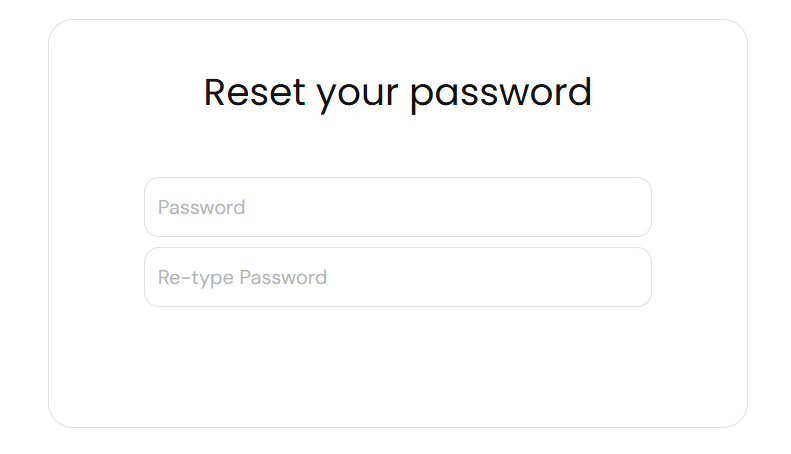The image size is (791, 454).
Task: Click blank space between heading and Password field
Action: [397, 145]
